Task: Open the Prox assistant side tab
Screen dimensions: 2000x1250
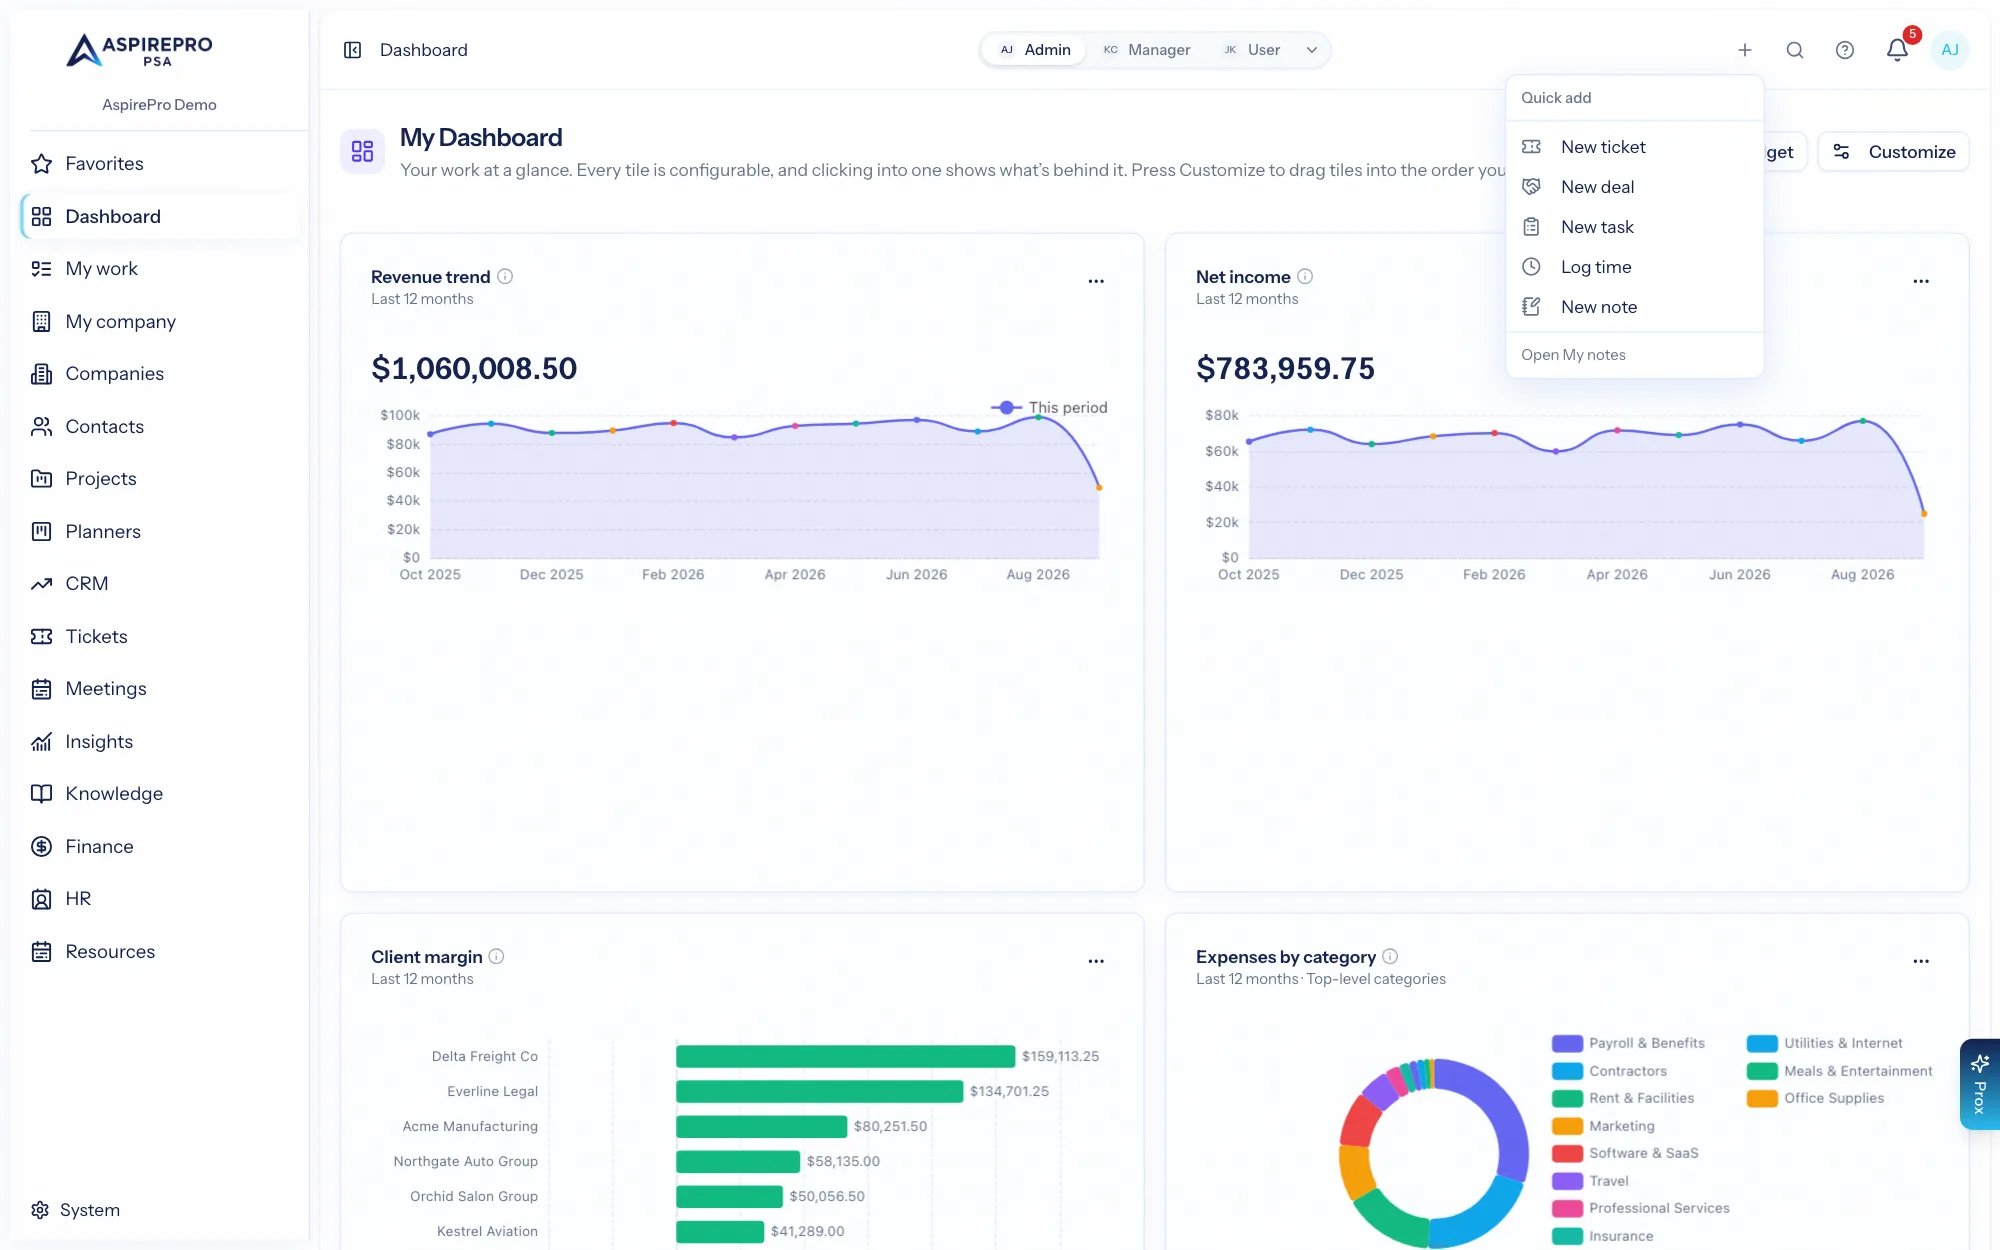Action: [1980, 1085]
